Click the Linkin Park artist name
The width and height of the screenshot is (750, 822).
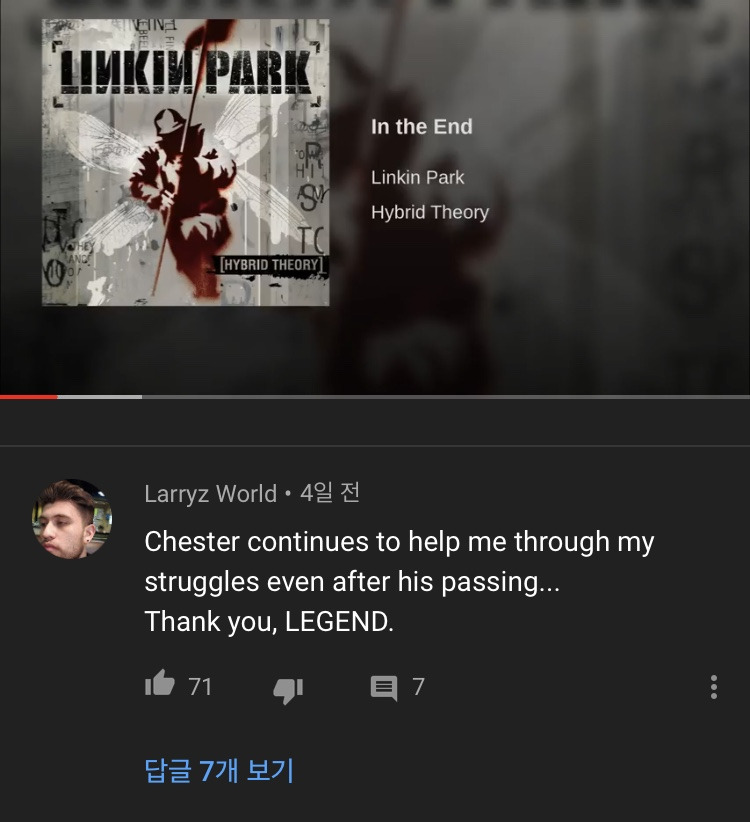tap(418, 177)
